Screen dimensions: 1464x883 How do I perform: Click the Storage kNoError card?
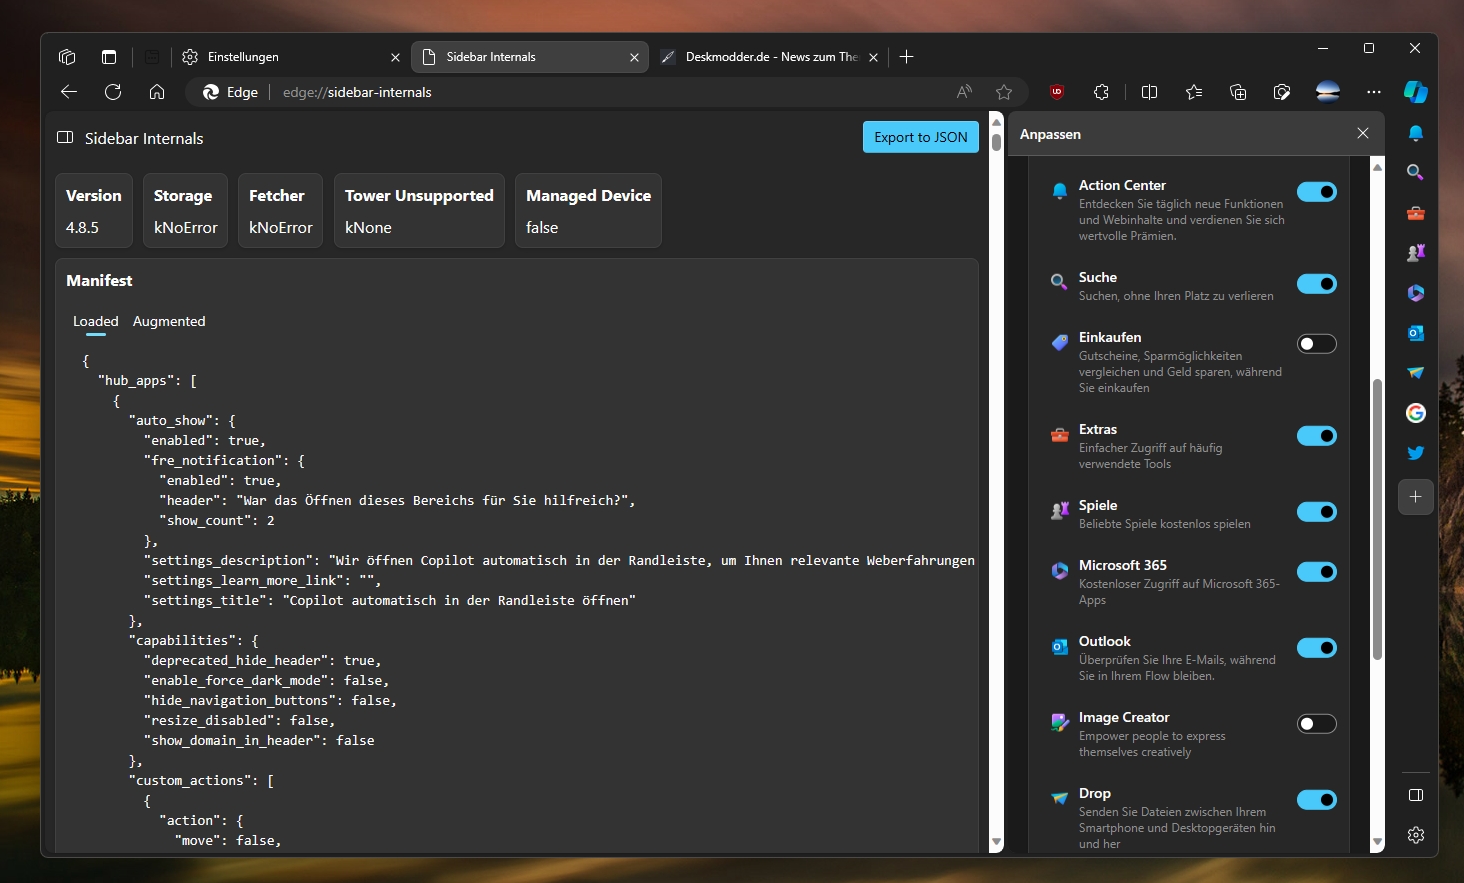tap(185, 211)
